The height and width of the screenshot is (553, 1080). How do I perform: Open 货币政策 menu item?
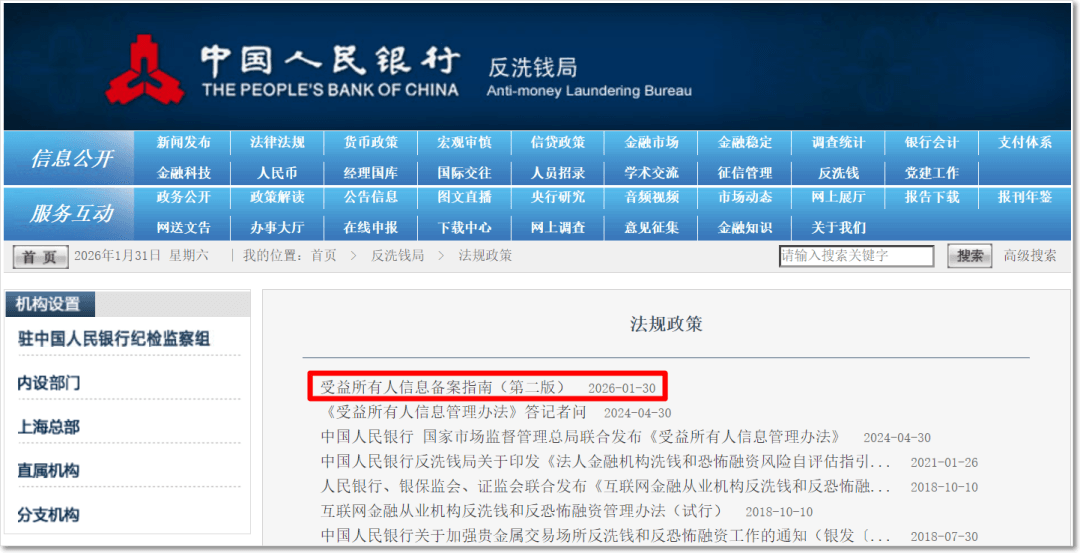(x=371, y=143)
